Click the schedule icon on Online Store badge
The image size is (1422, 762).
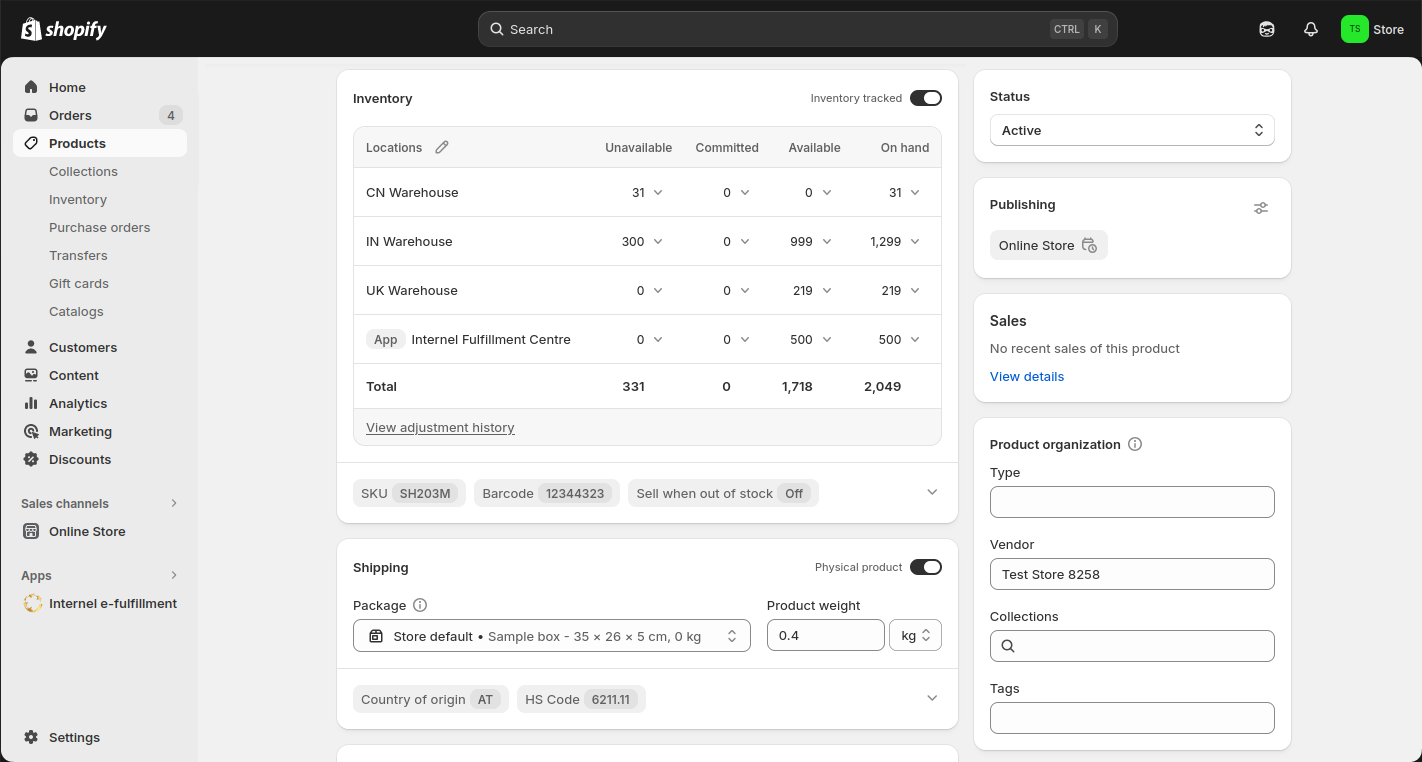(x=1089, y=245)
